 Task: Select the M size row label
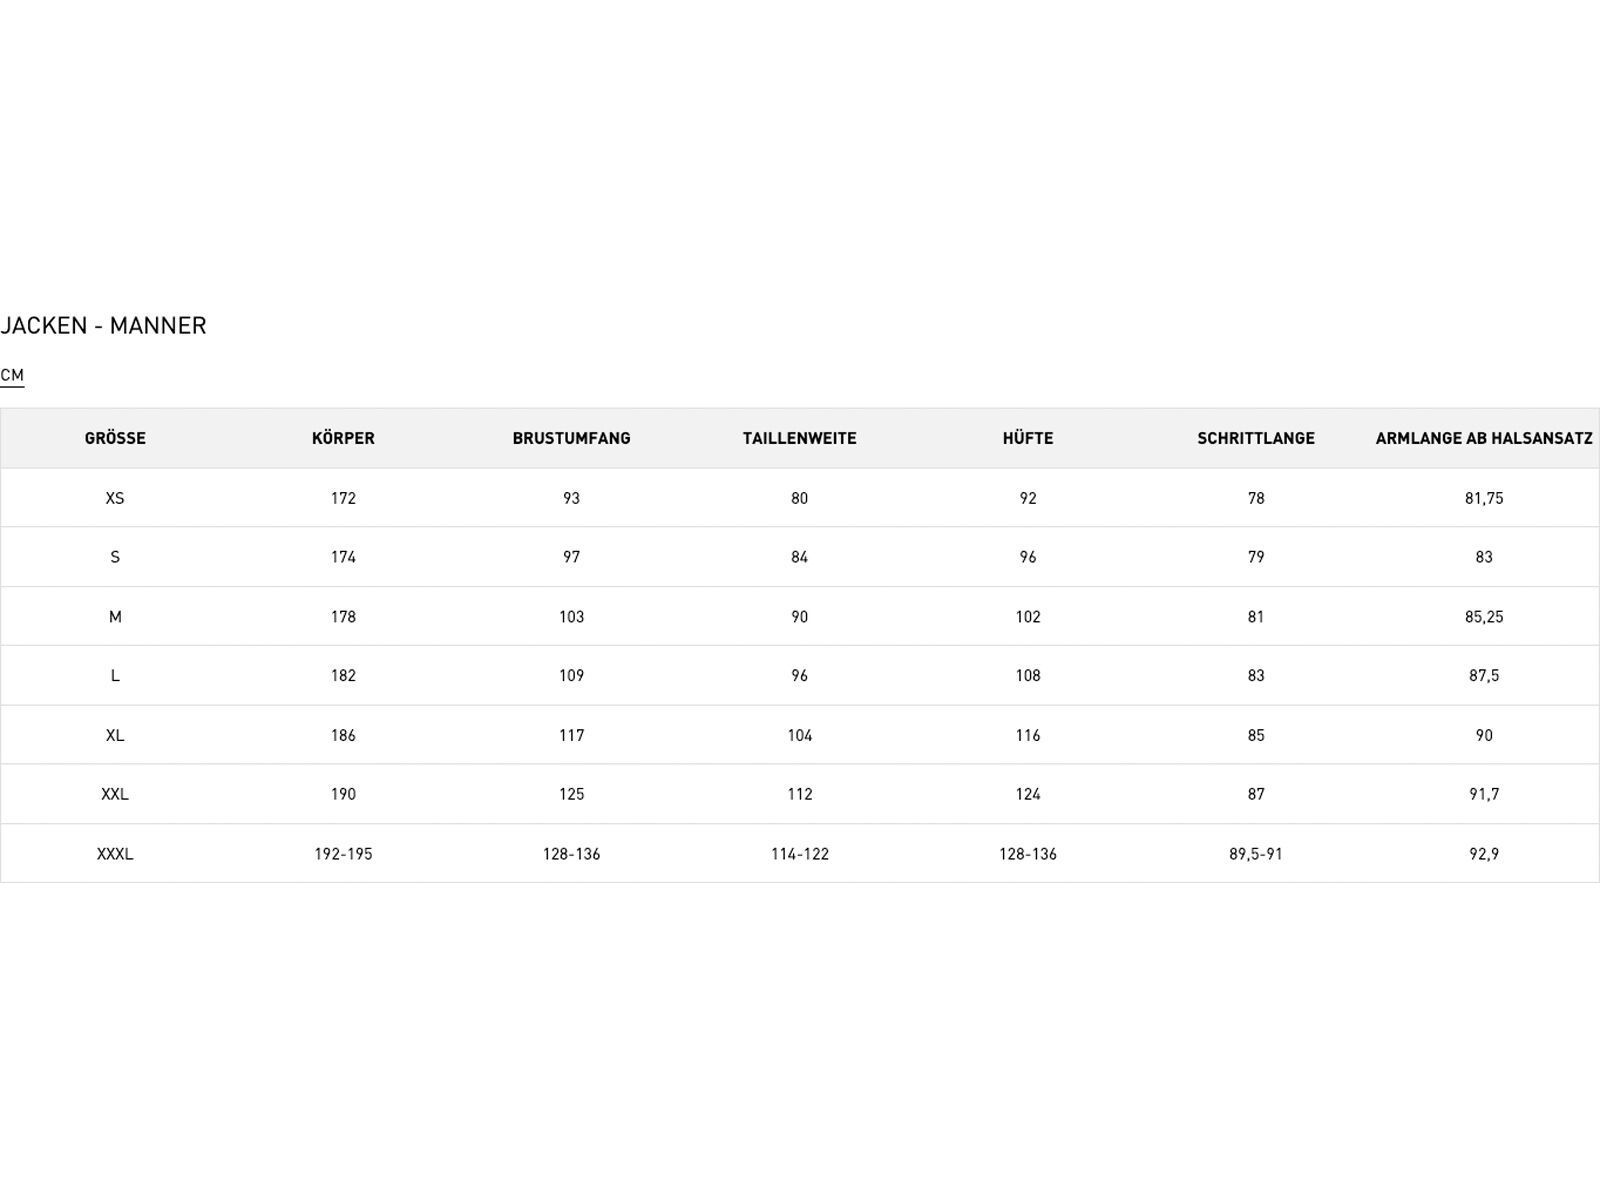(x=115, y=617)
